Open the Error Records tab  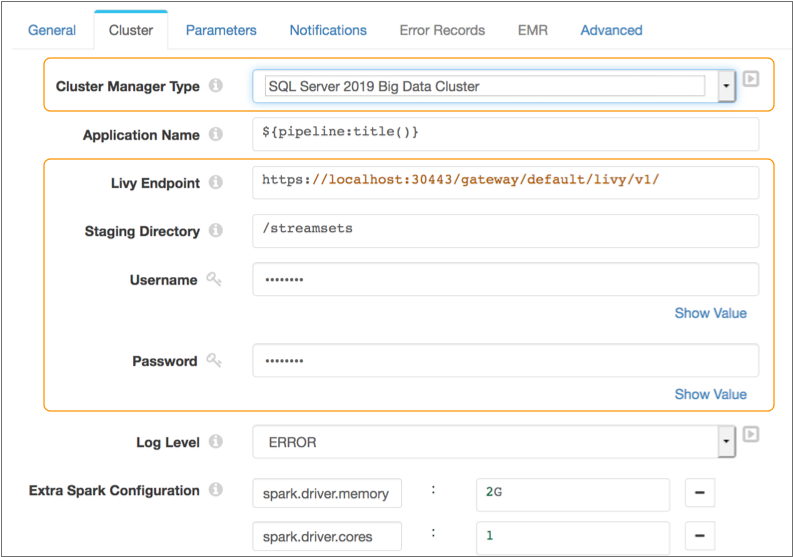443,30
